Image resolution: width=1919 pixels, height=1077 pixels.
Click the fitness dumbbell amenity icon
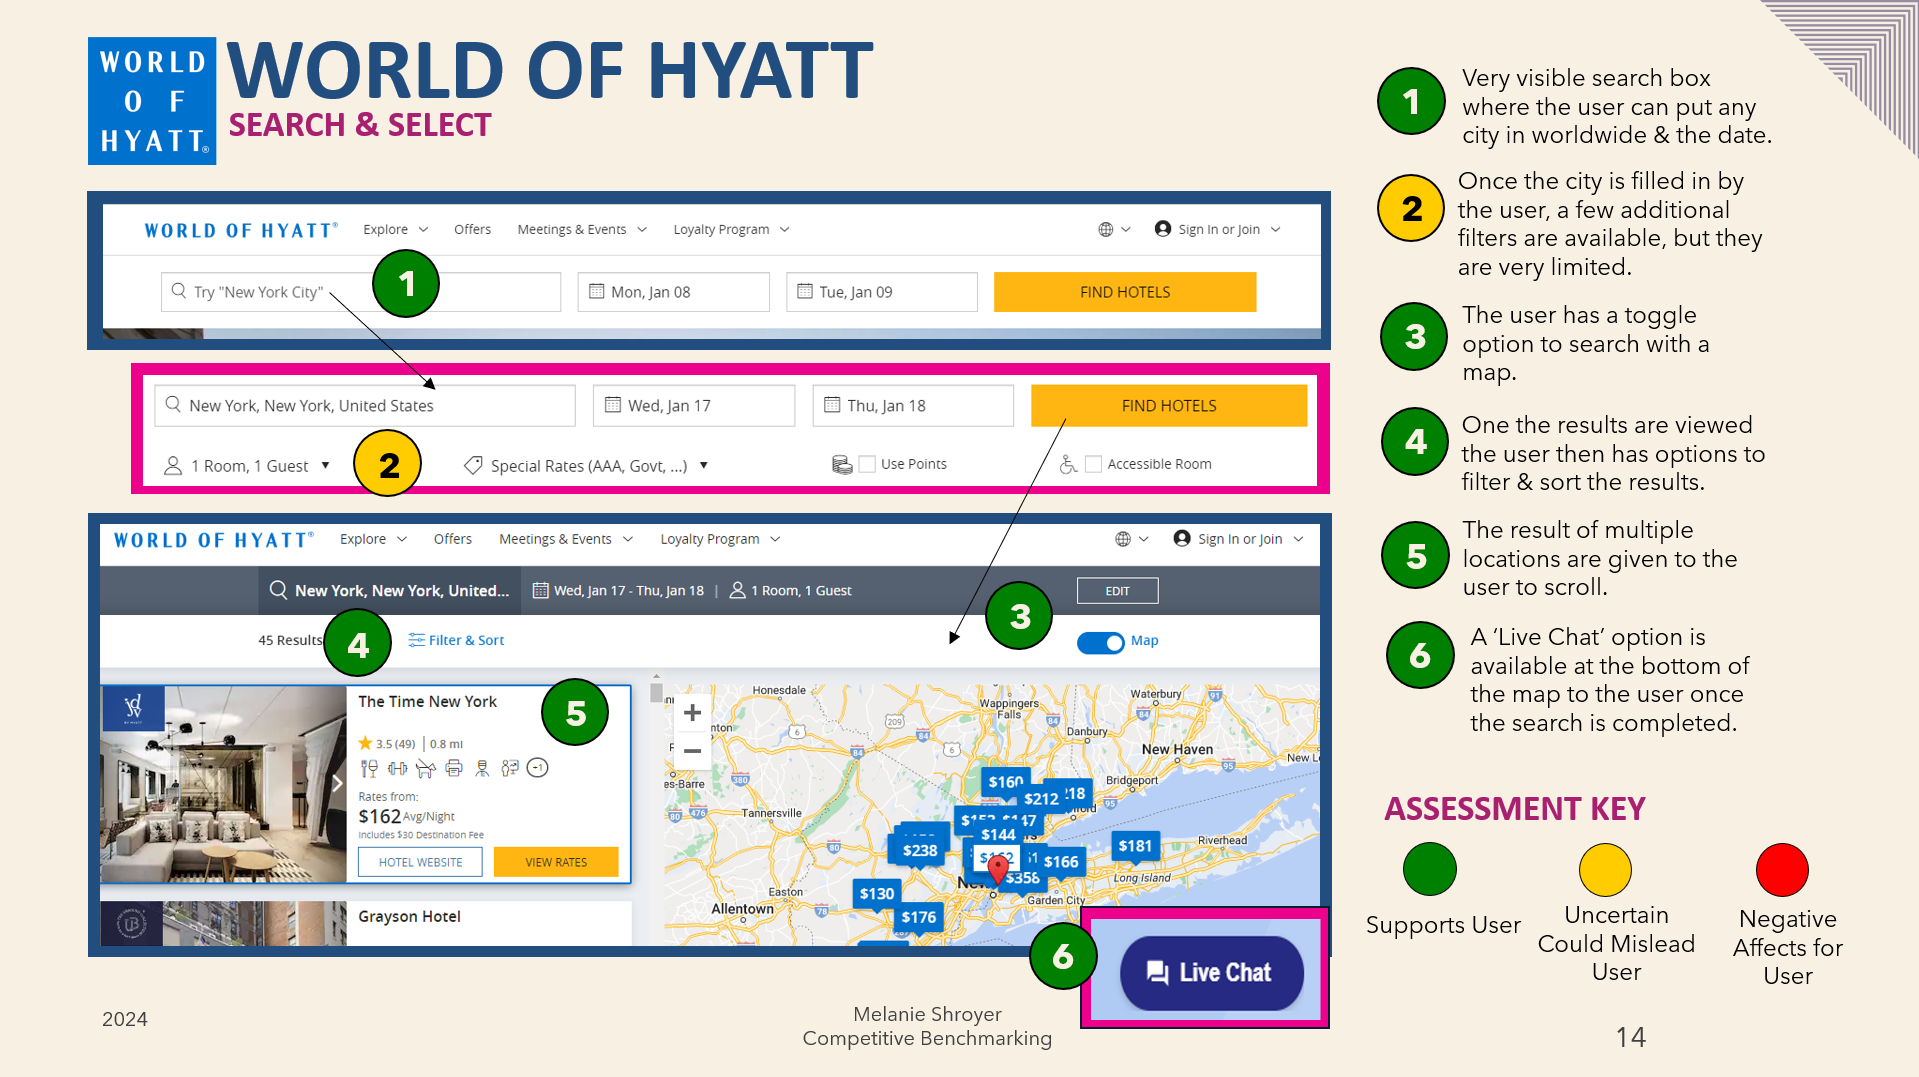click(x=398, y=768)
